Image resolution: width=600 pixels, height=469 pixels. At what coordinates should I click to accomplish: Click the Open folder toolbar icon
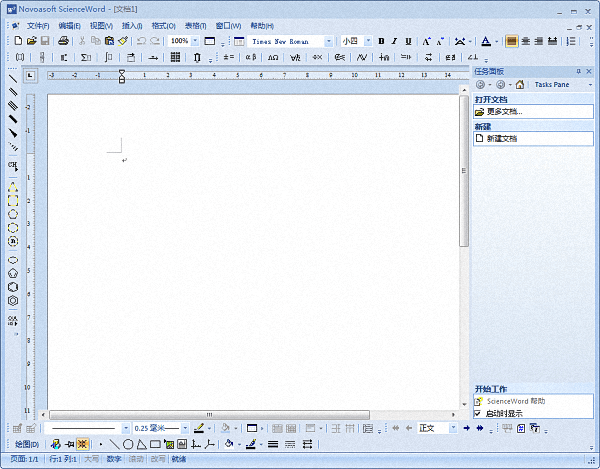click(x=32, y=41)
